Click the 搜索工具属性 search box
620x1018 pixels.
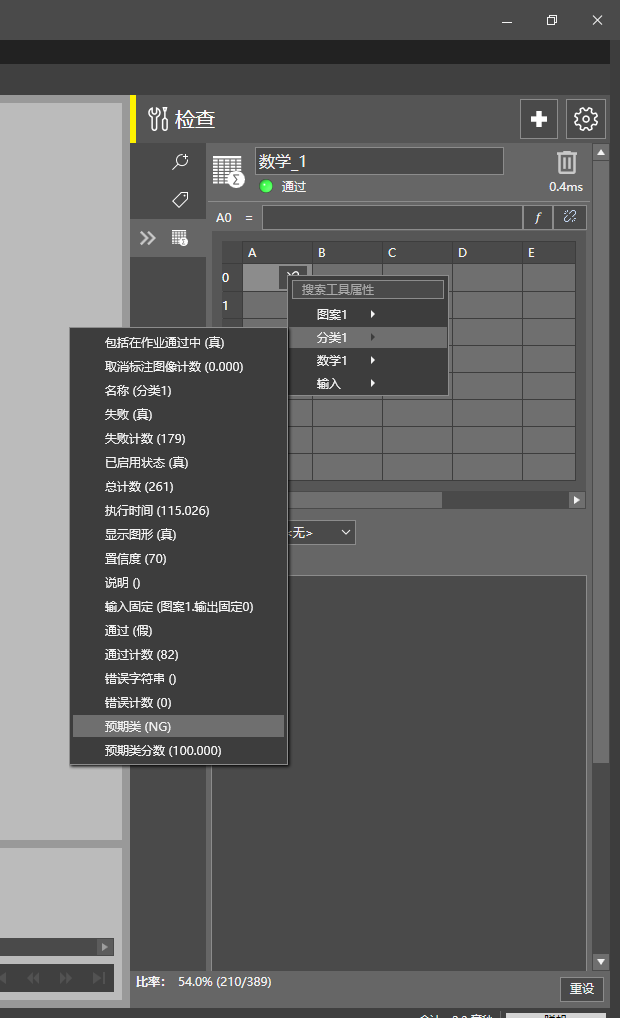click(x=368, y=290)
